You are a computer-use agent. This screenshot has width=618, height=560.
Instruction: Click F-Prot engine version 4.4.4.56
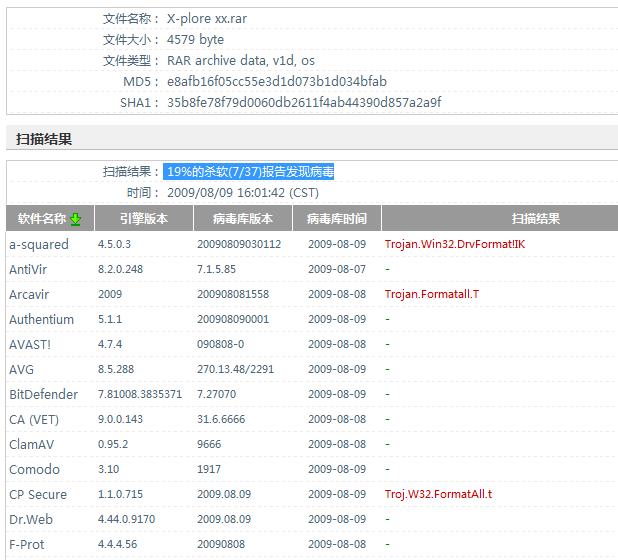(x=117, y=544)
